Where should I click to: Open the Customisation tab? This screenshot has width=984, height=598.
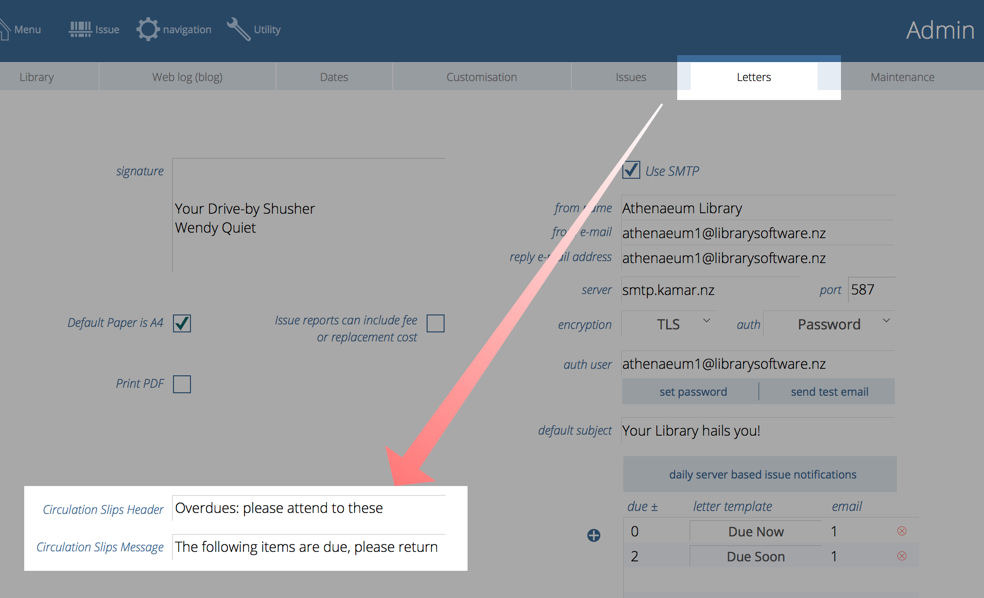tap(481, 77)
